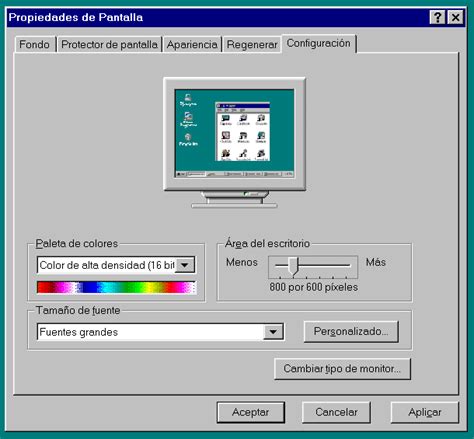Click the Cancelar button
The height and width of the screenshot is (439, 474).
point(336,412)
